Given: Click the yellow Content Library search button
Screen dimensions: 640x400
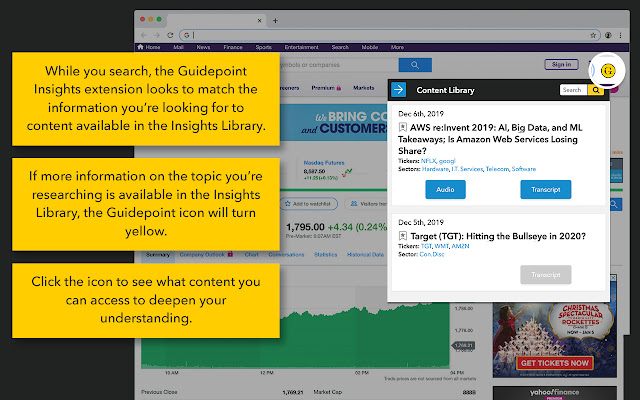Looking at the screenshot, I should coord(596,90).
